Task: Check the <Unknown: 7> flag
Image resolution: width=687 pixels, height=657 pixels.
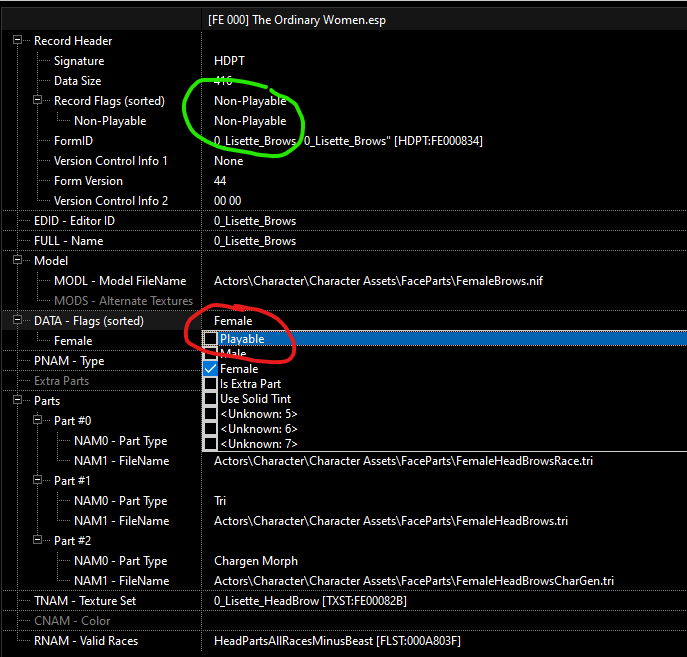Action: click(x=210, y=444)
